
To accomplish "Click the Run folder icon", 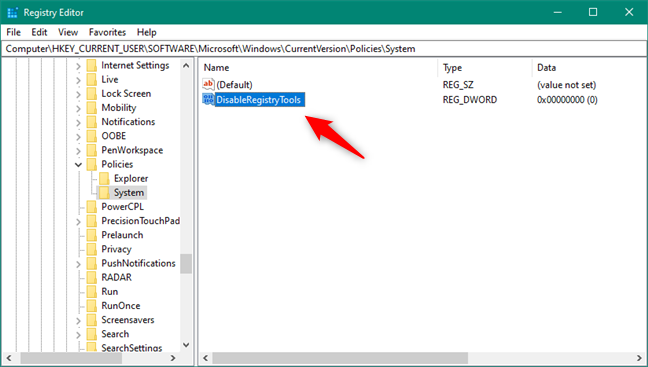I will 92,292.
